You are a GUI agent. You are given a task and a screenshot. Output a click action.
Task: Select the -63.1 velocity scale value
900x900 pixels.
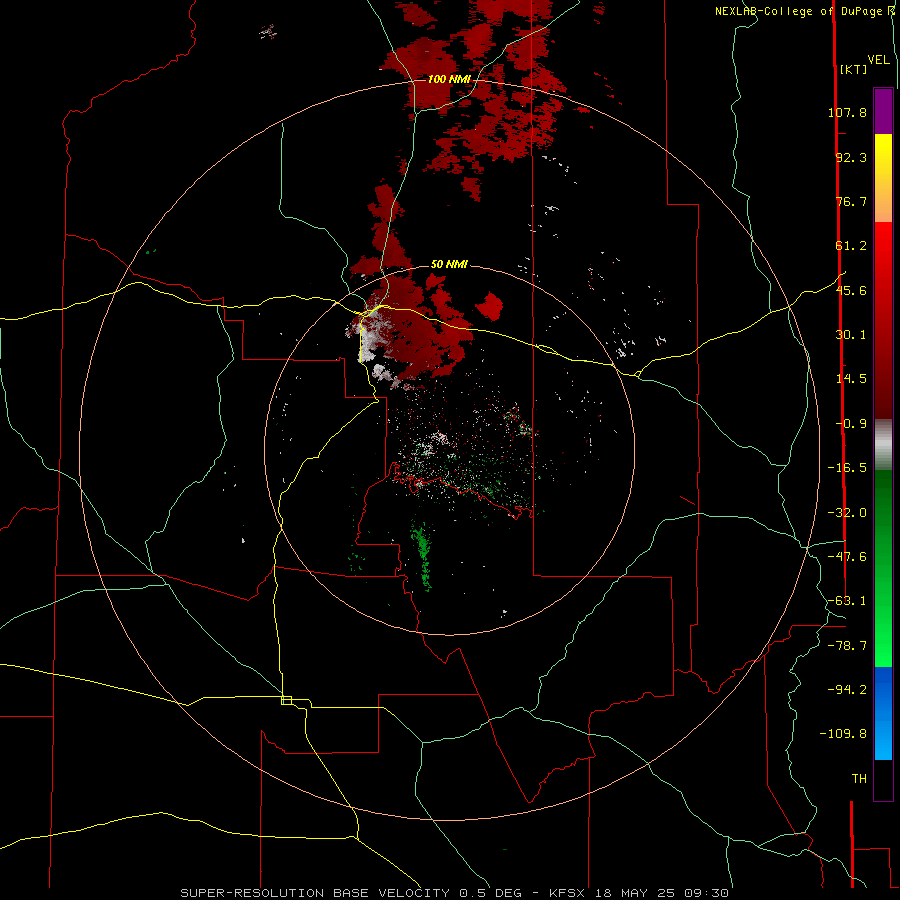point(847,601)
